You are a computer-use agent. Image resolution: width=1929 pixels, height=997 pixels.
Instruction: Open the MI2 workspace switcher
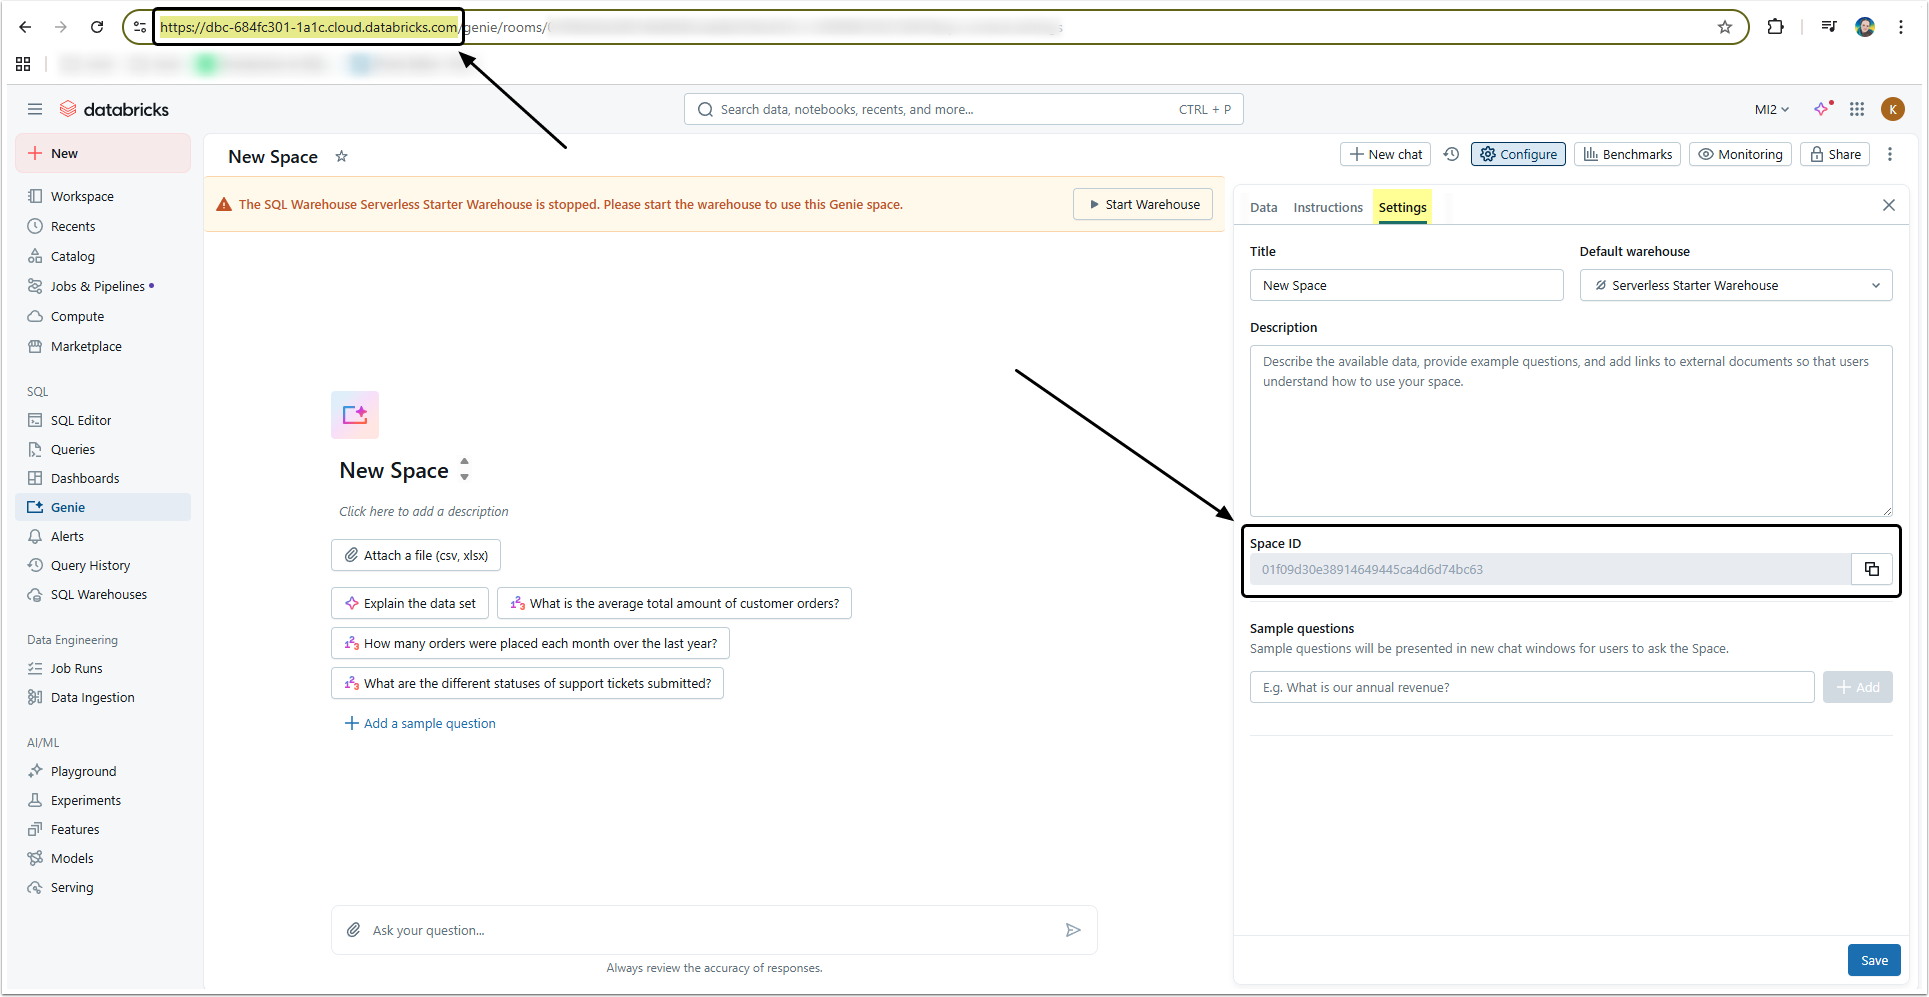(1772, 109)
